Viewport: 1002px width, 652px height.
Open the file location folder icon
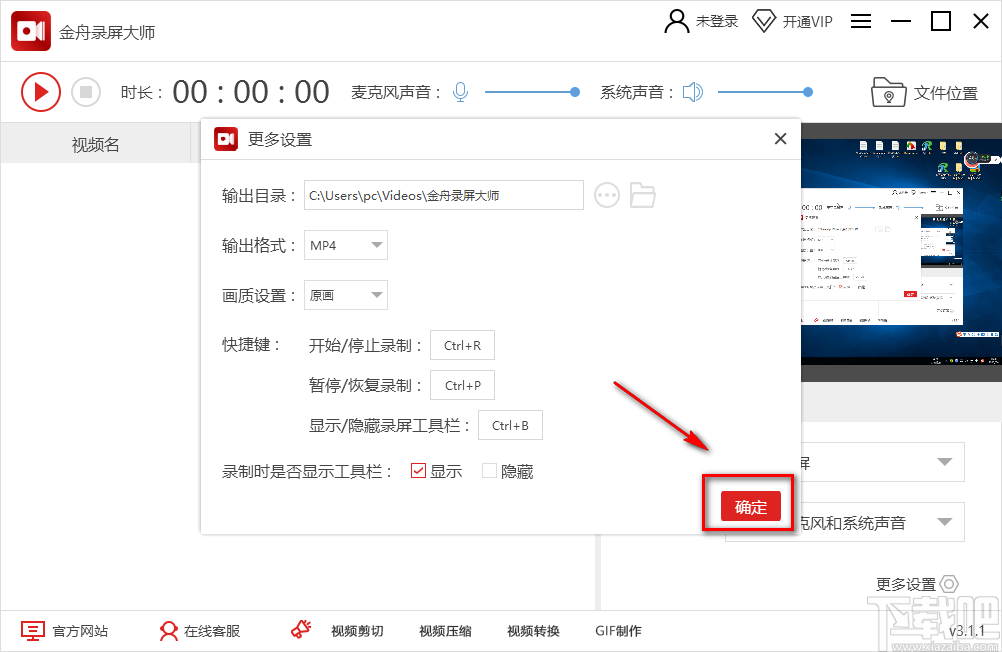pos(888,93)
